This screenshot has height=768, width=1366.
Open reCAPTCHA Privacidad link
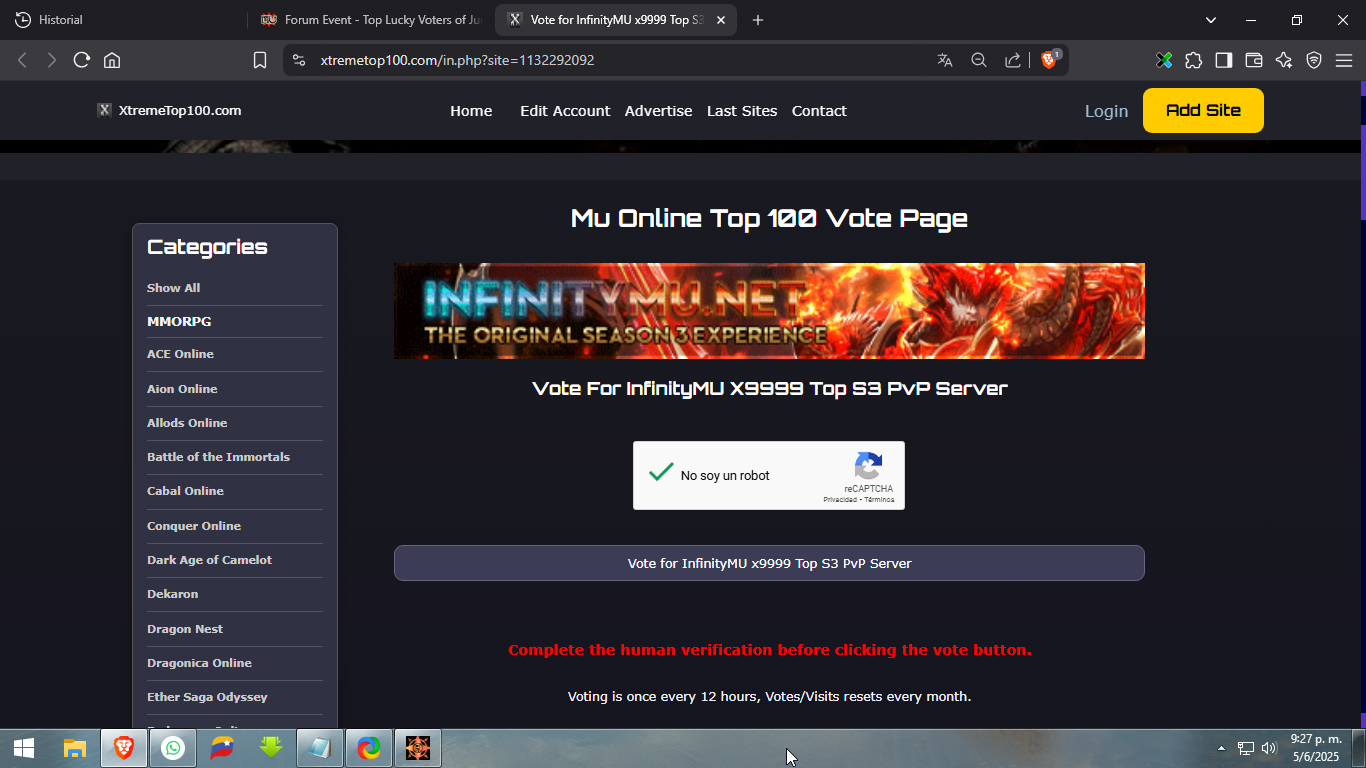click(x=840, y=499)
